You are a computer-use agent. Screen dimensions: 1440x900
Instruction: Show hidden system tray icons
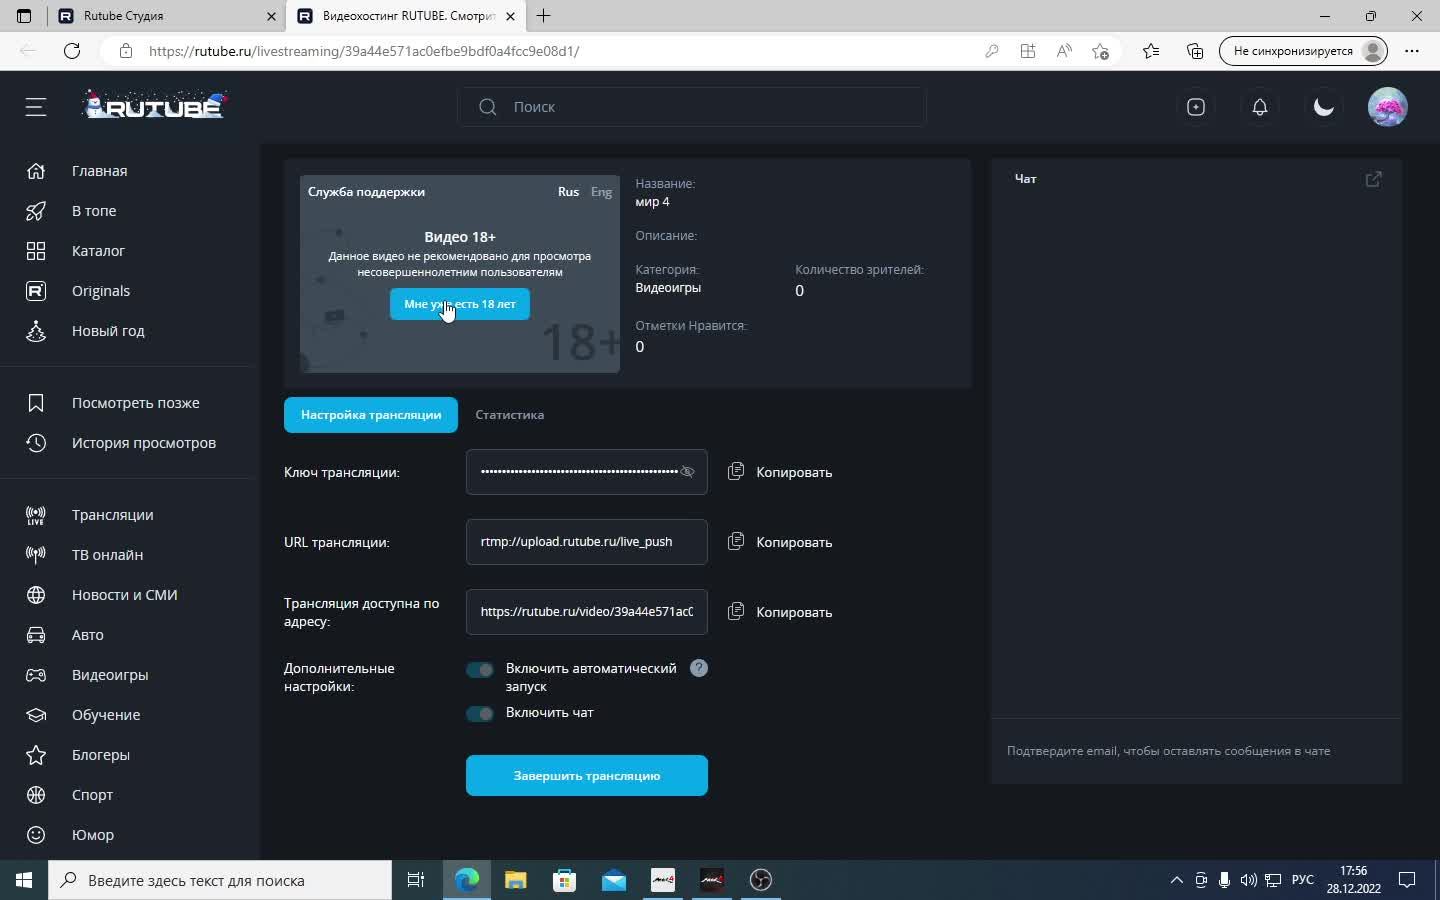point(1176,880)
